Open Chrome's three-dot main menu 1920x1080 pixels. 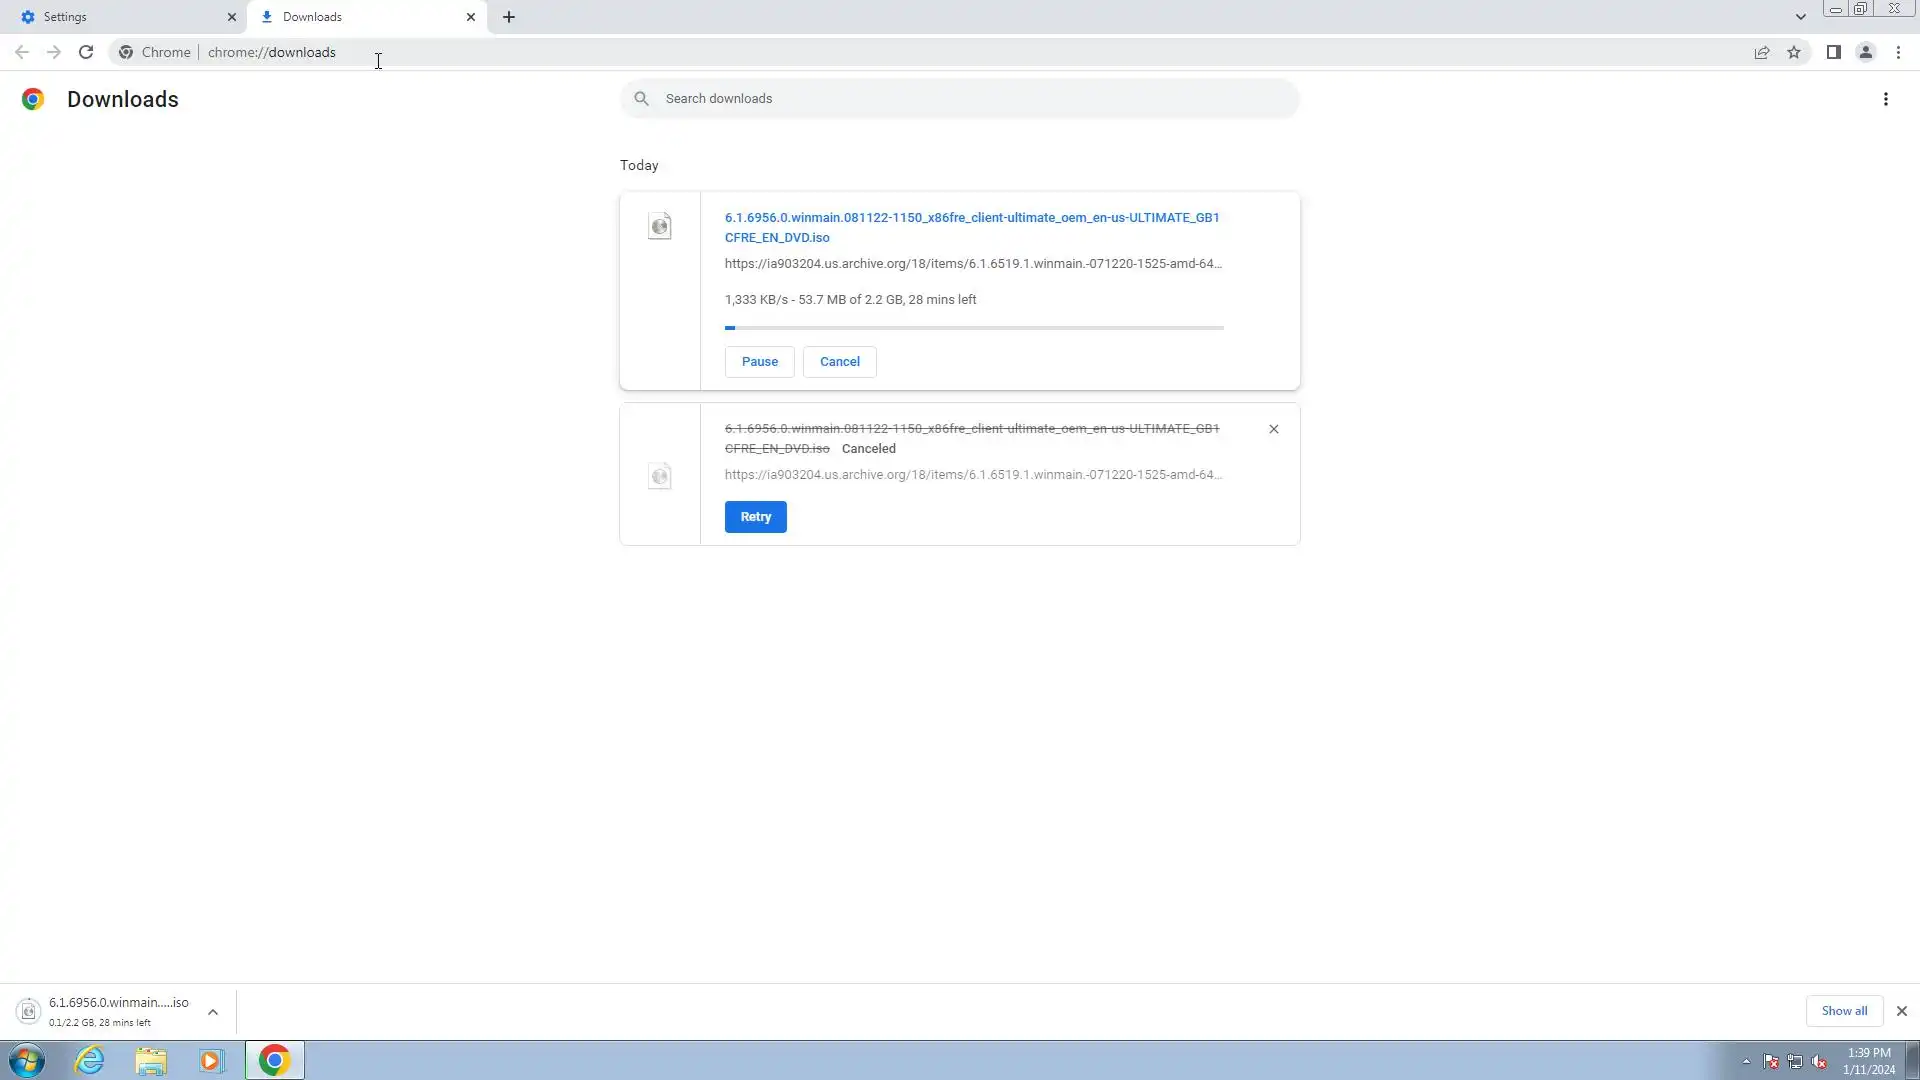(1898, 52)
